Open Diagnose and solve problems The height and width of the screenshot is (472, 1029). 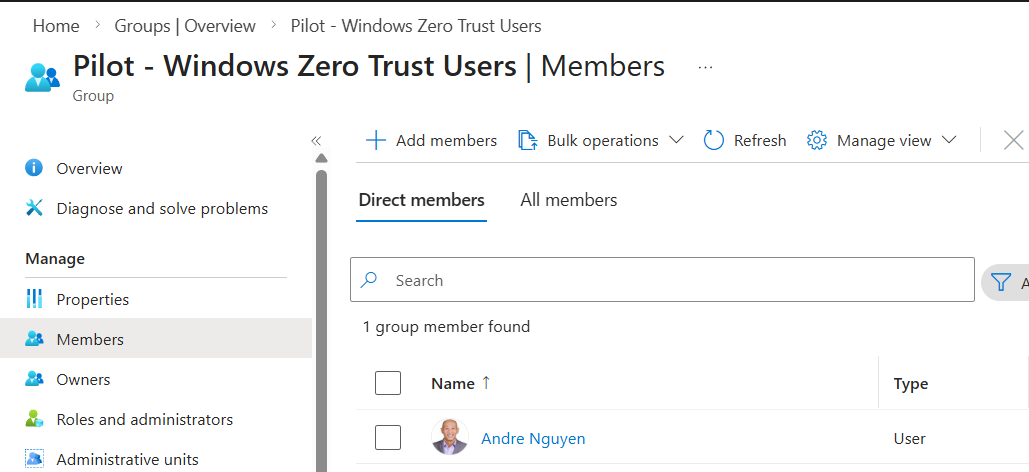point(162,209)
